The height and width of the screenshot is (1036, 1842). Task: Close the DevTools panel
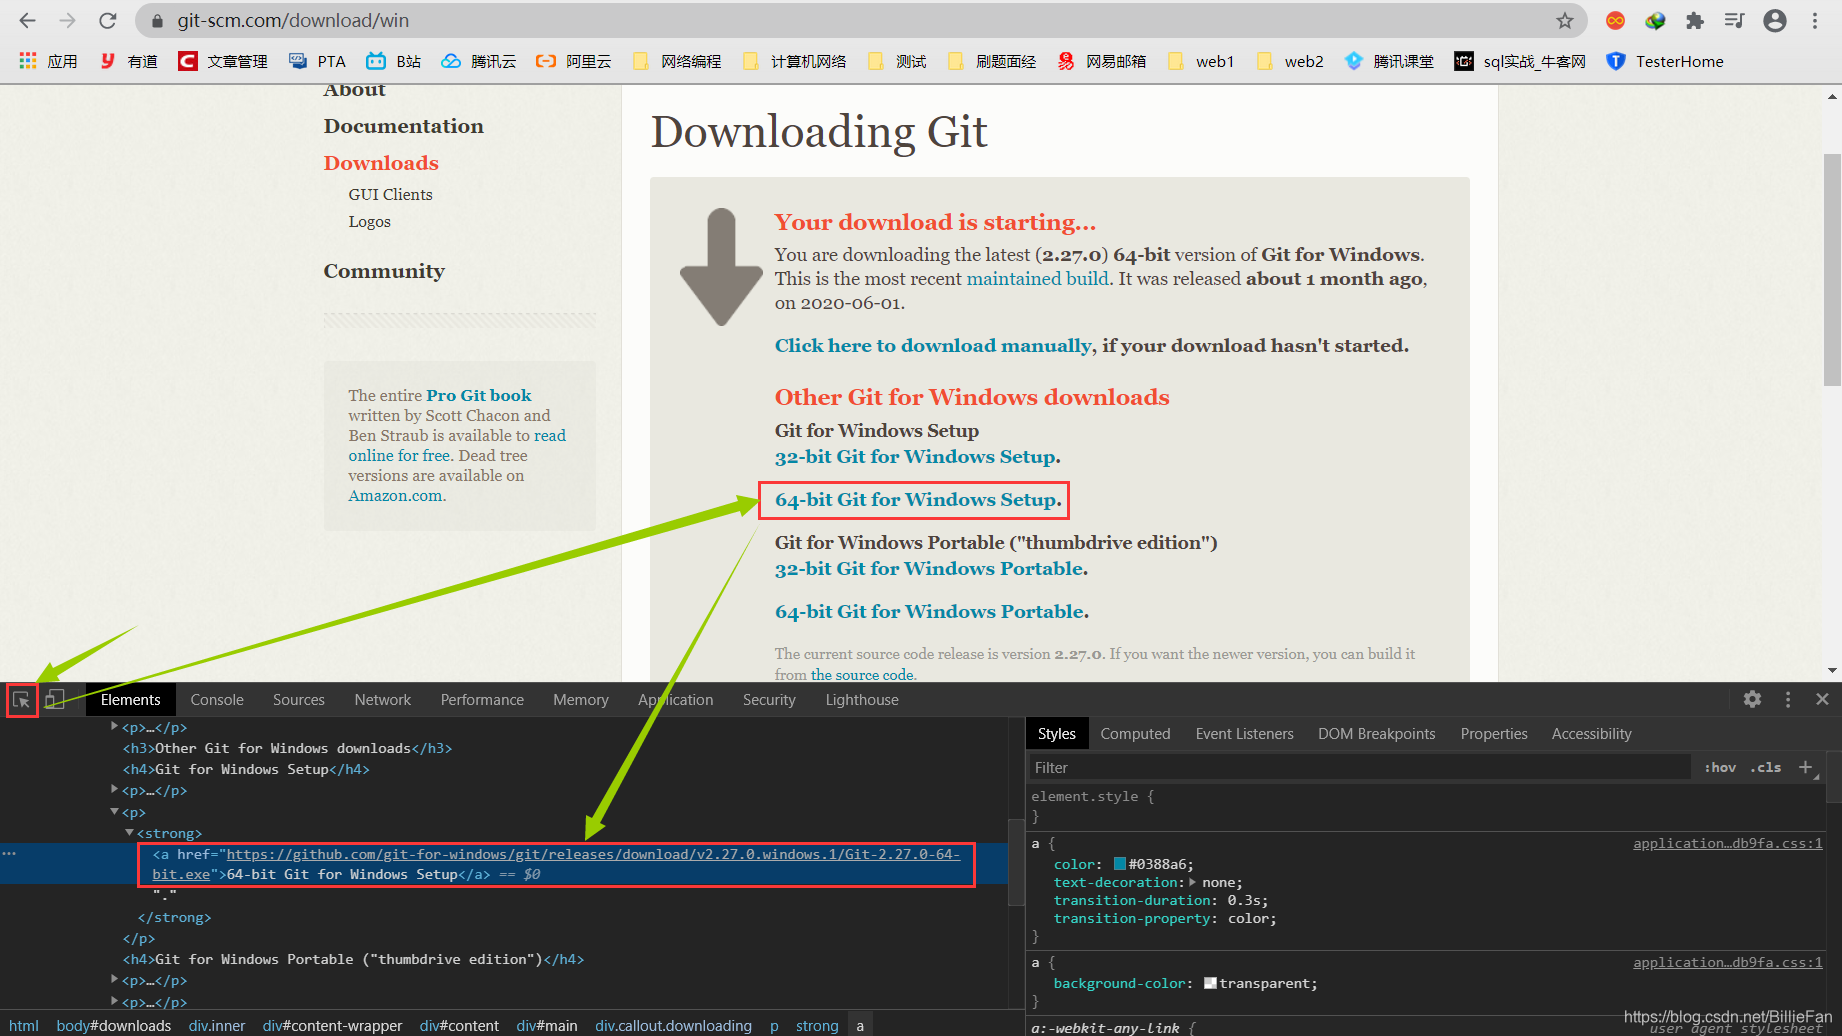(x=1822, y=699)
